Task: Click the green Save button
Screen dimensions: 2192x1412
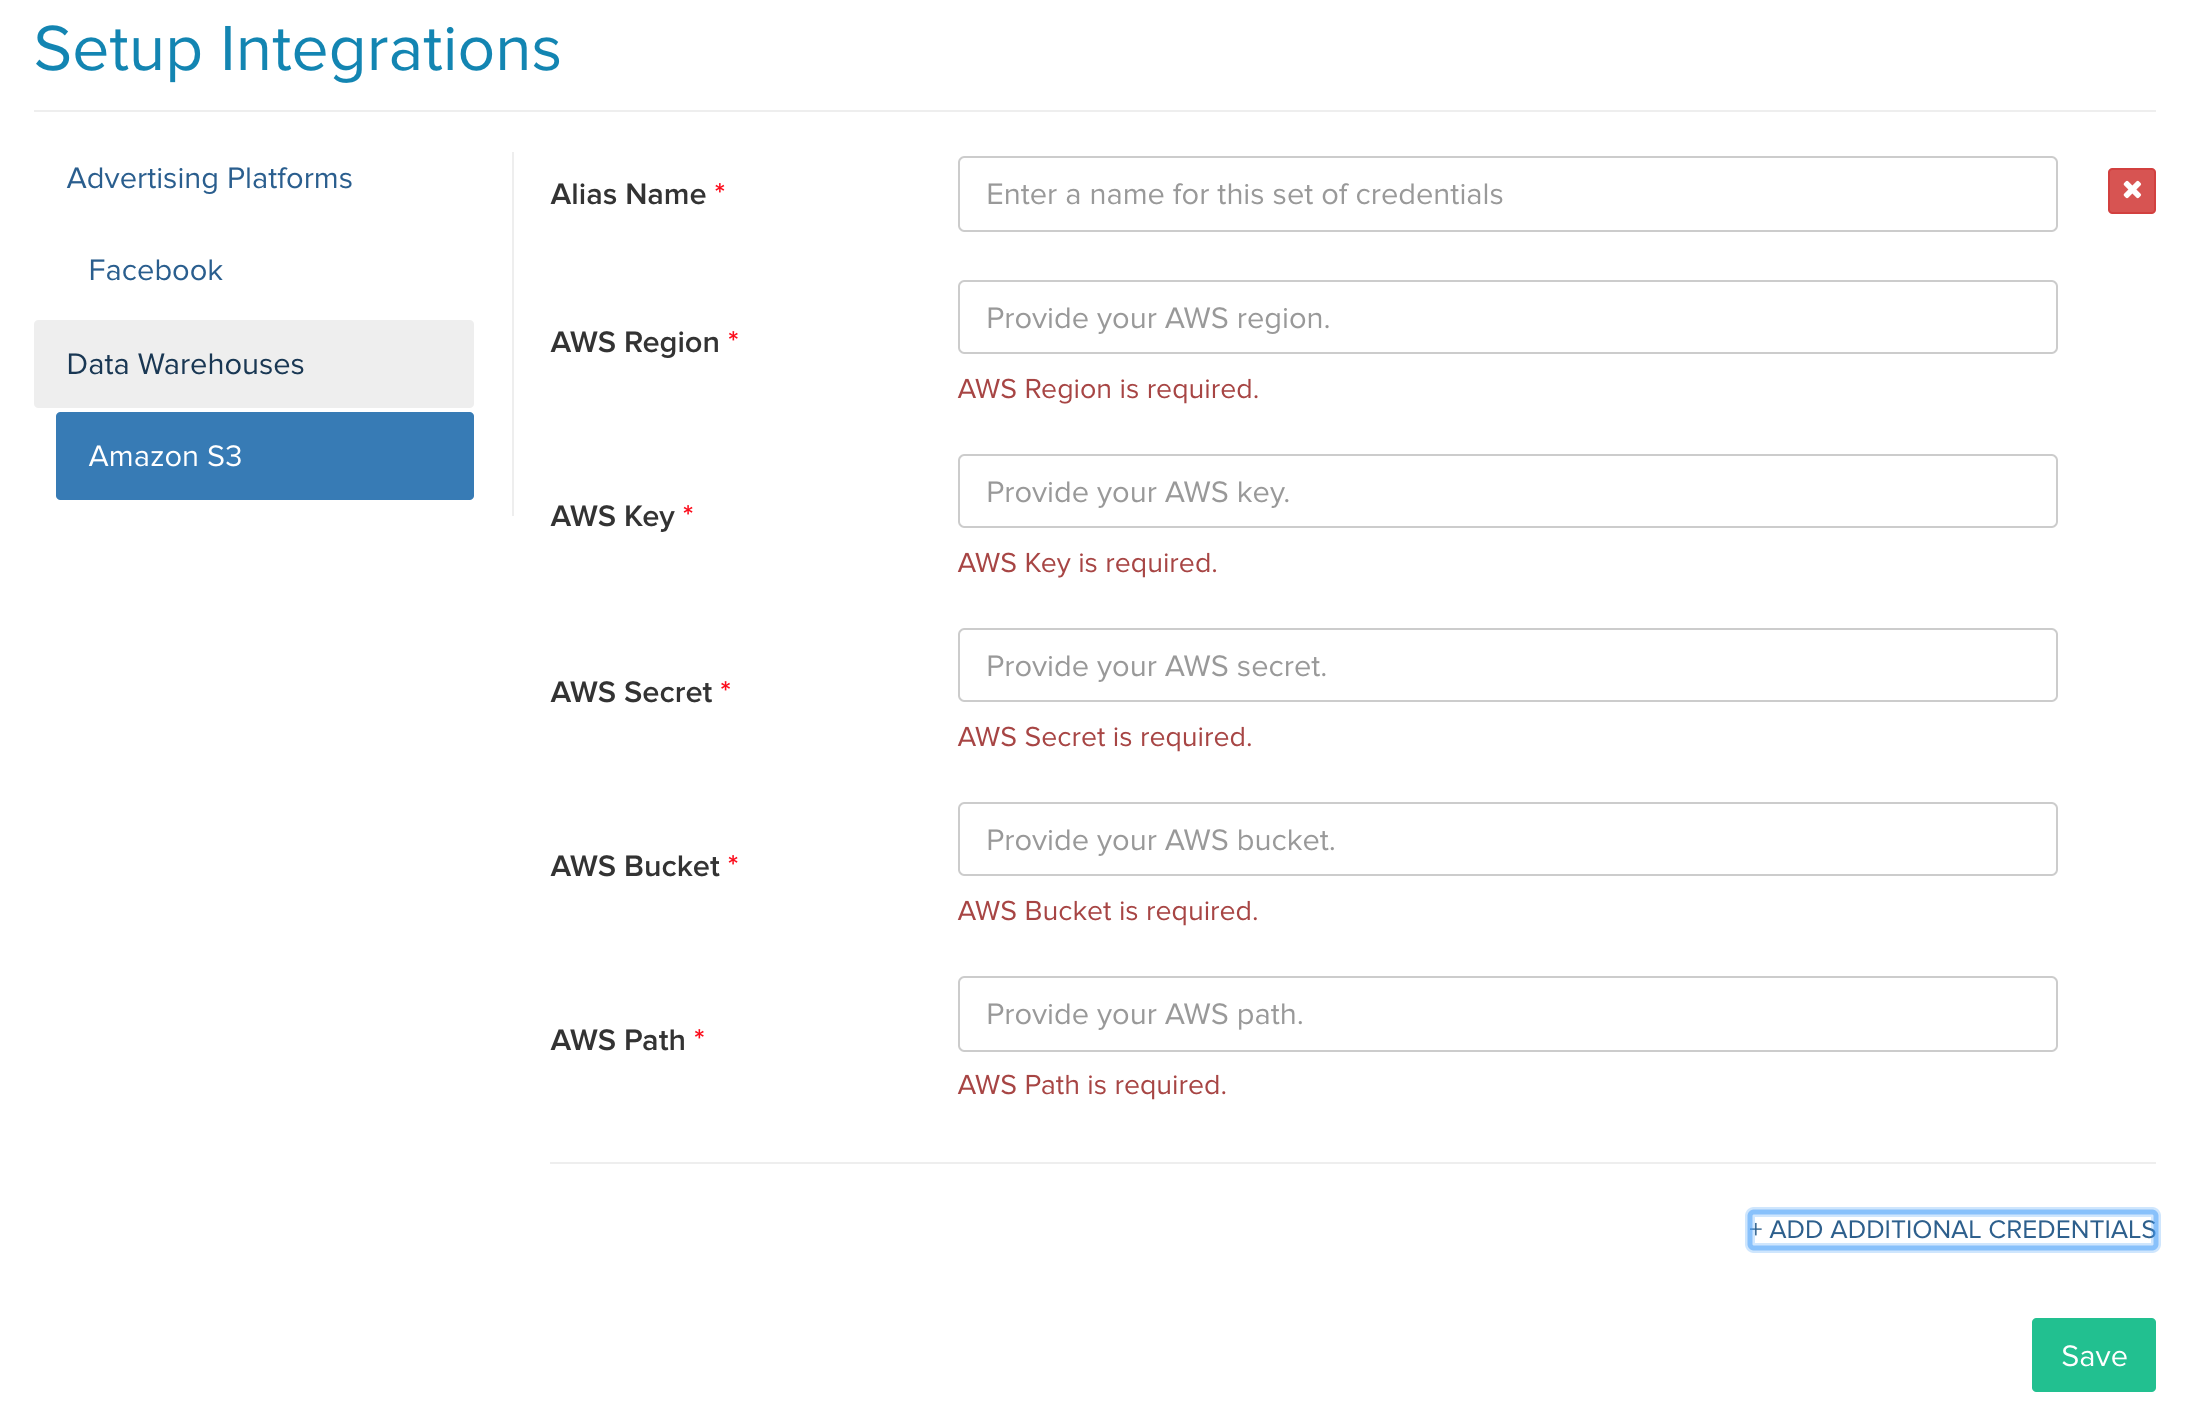Action: pos(2093,1355)
